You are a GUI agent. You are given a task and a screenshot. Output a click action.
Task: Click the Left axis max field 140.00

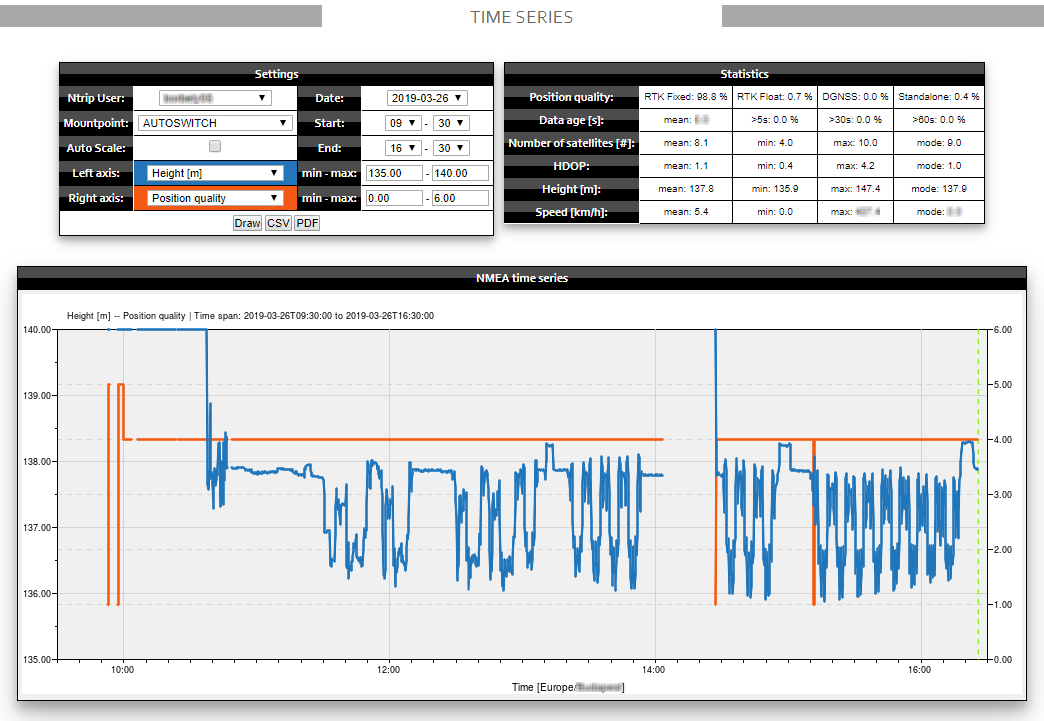(x=461, y=173)
